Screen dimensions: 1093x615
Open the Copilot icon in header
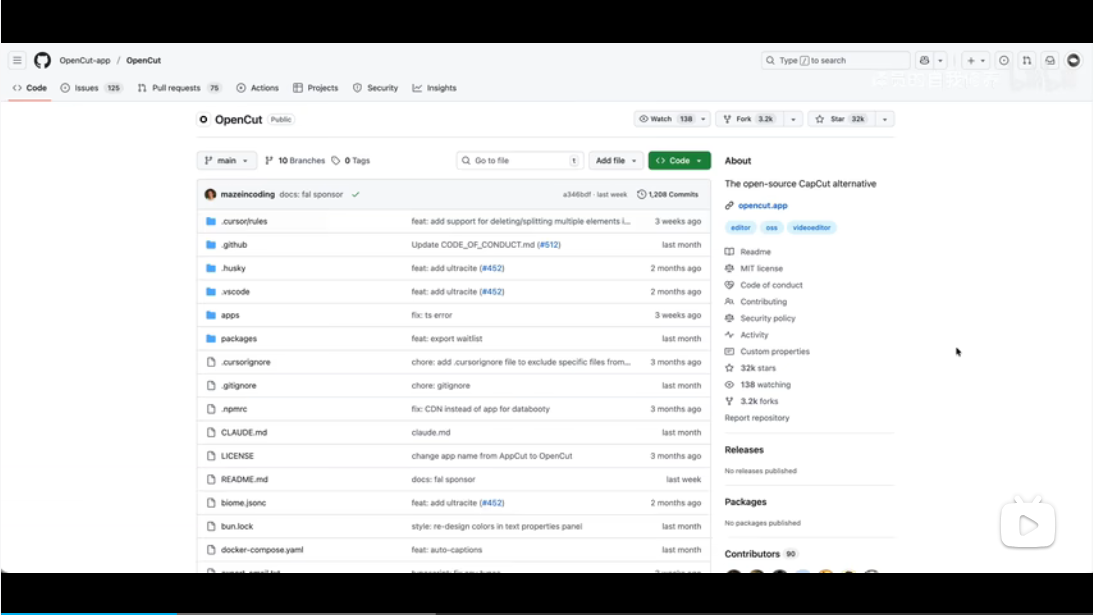924,61
